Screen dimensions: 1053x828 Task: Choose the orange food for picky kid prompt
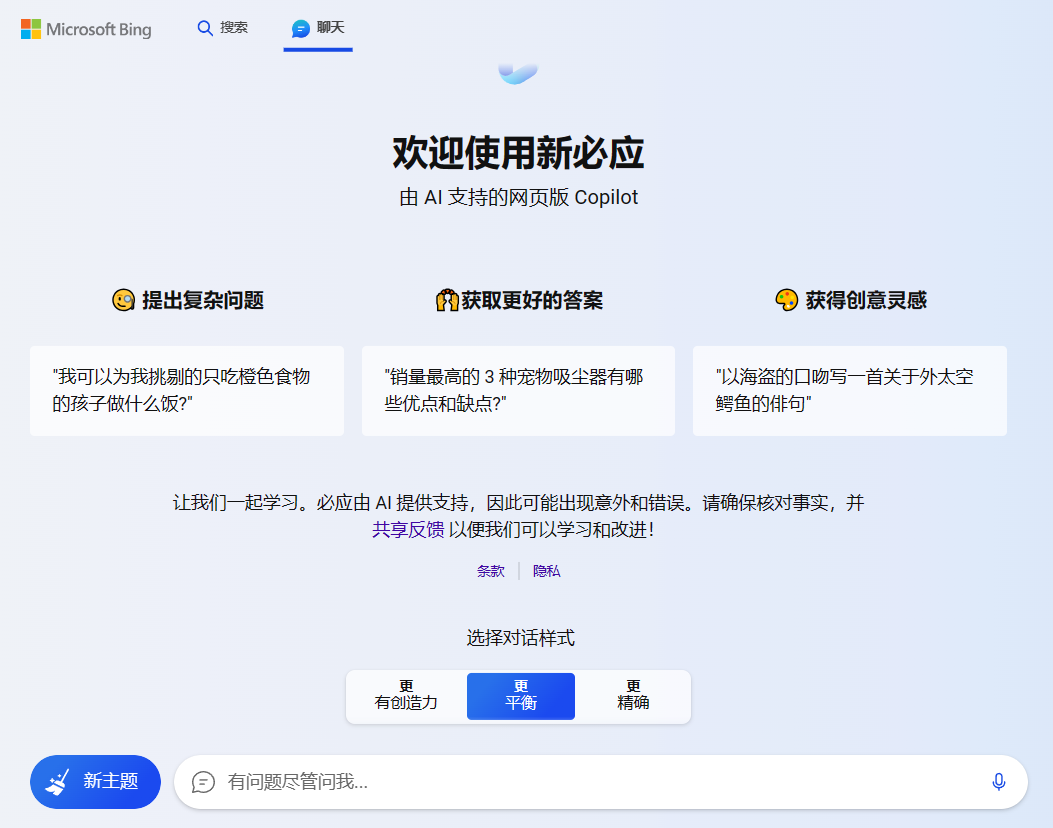(187, 391)
